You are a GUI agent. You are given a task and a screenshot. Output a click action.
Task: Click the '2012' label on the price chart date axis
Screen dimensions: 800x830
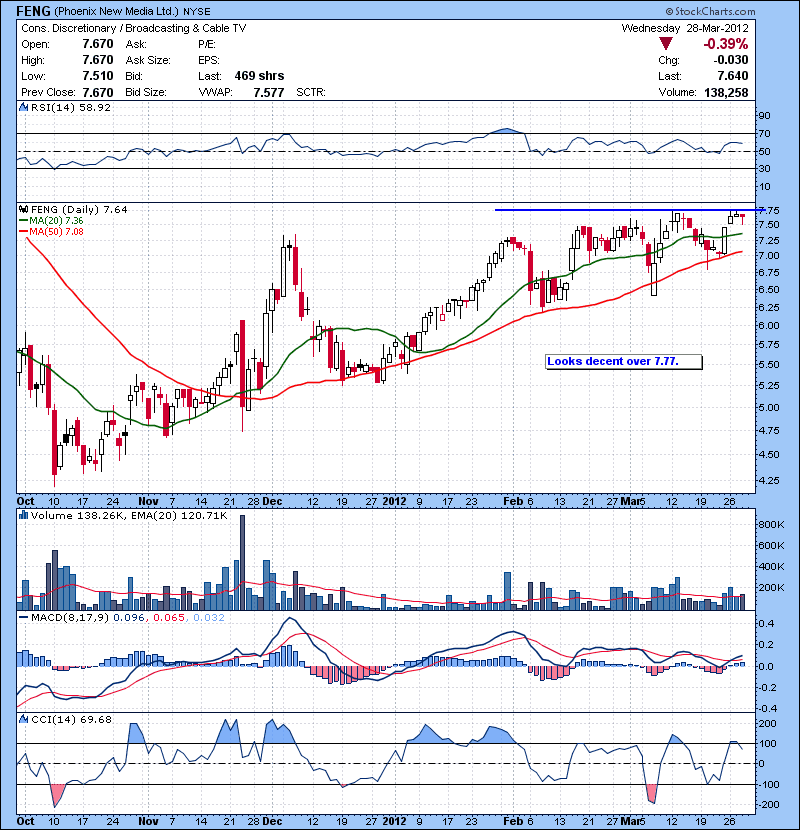pos(394,501)
